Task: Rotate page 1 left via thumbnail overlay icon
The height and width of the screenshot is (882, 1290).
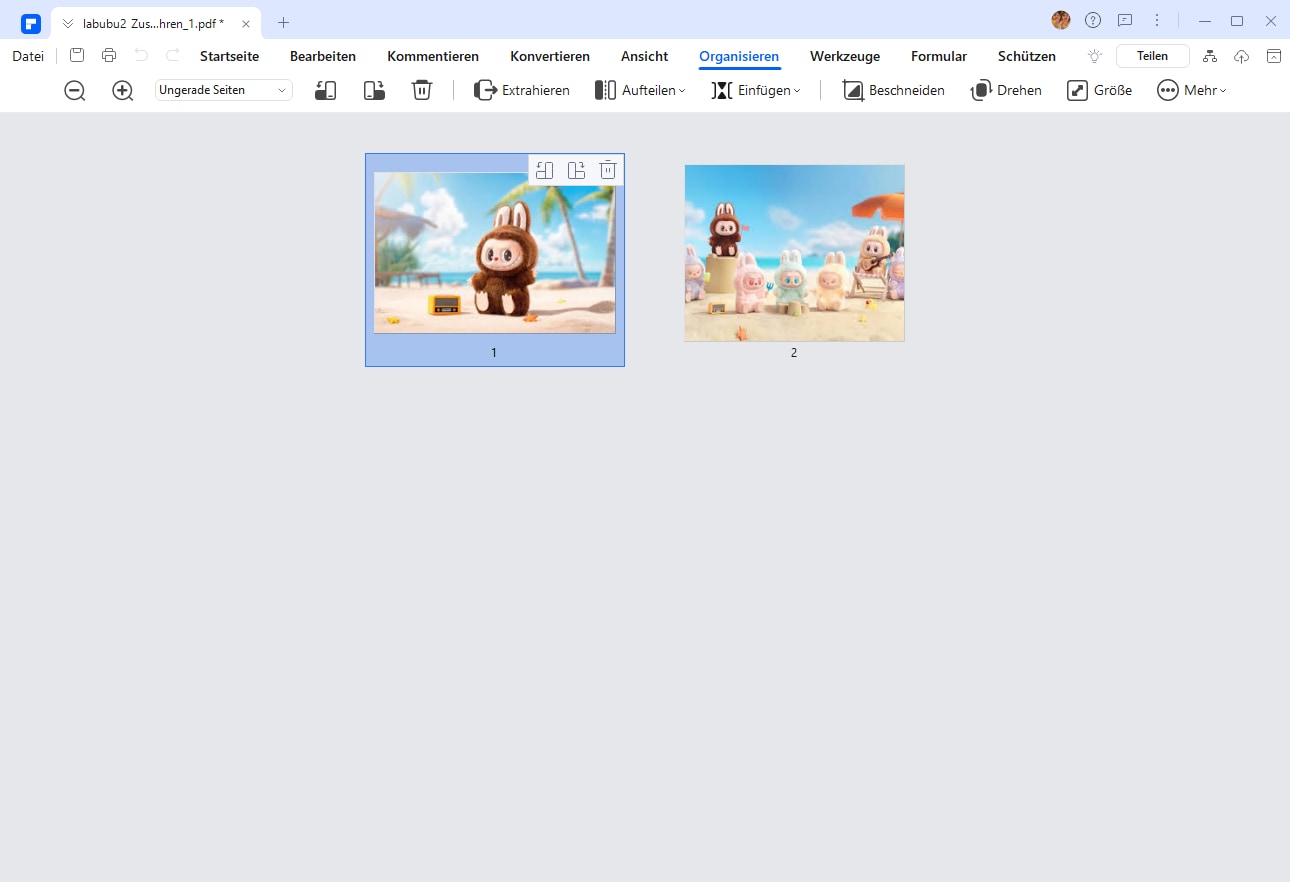Action: (x=545, y=170)
